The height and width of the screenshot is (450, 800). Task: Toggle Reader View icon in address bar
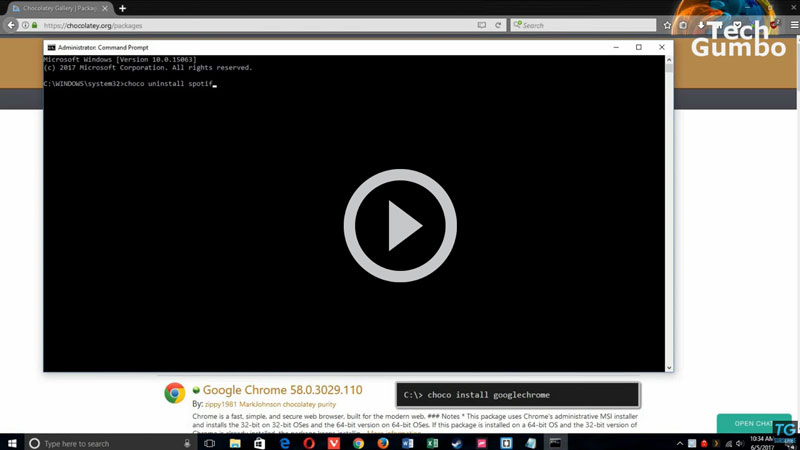(x=482, y=25)
